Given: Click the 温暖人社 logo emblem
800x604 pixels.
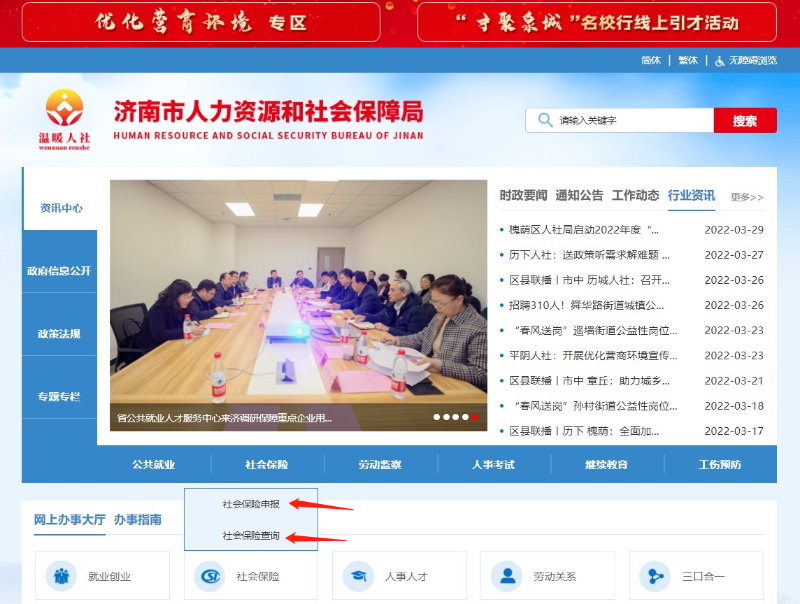Looking at the screenshot, I should coord(64,108).
